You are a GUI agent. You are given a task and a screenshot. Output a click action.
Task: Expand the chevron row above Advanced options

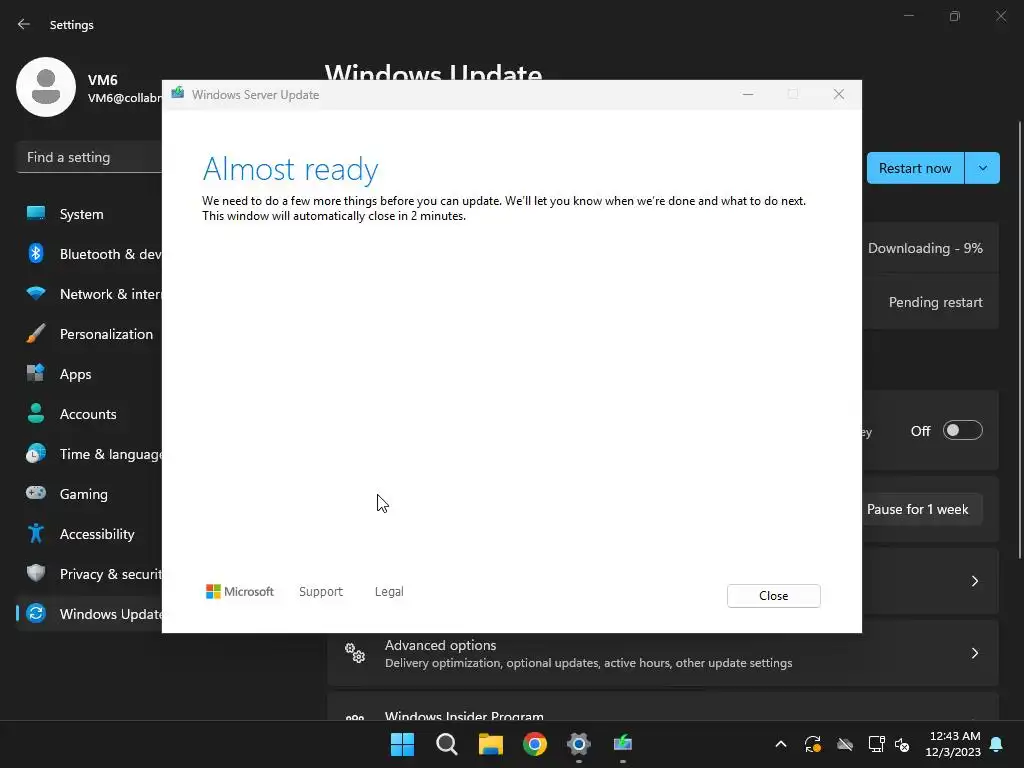[974, 581]
